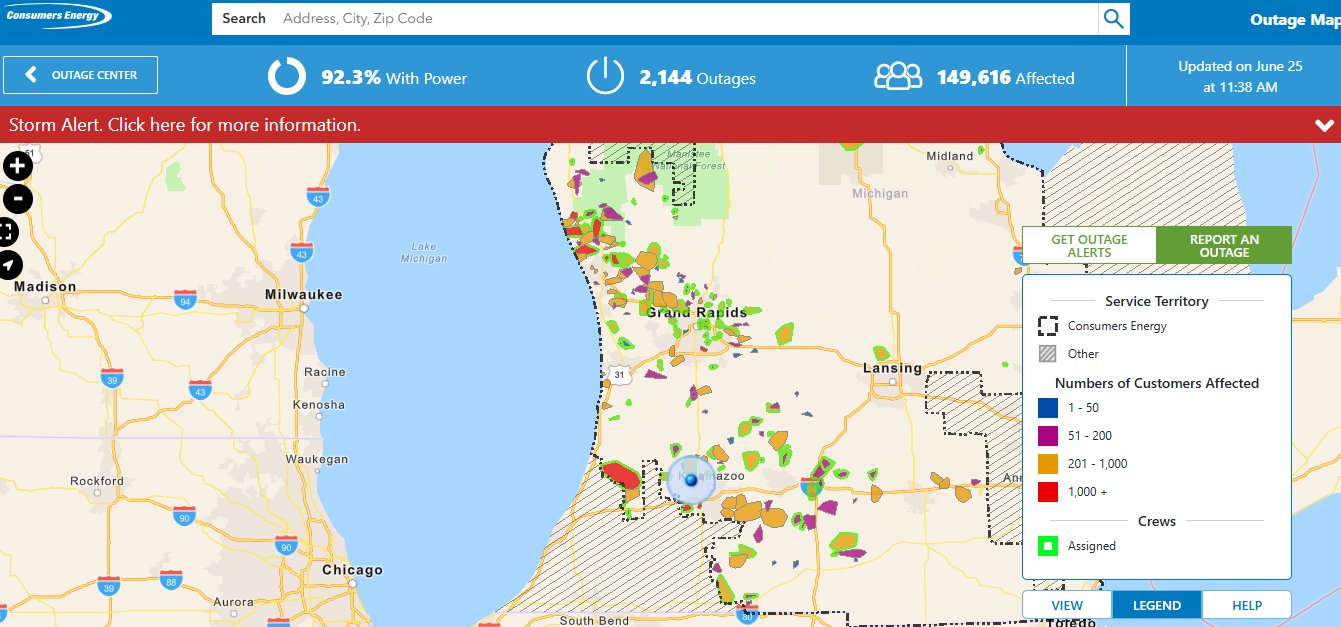Screen dimensions: 1341x627
Task: Click the US 31 highway shield
Action: click(619, 375)
